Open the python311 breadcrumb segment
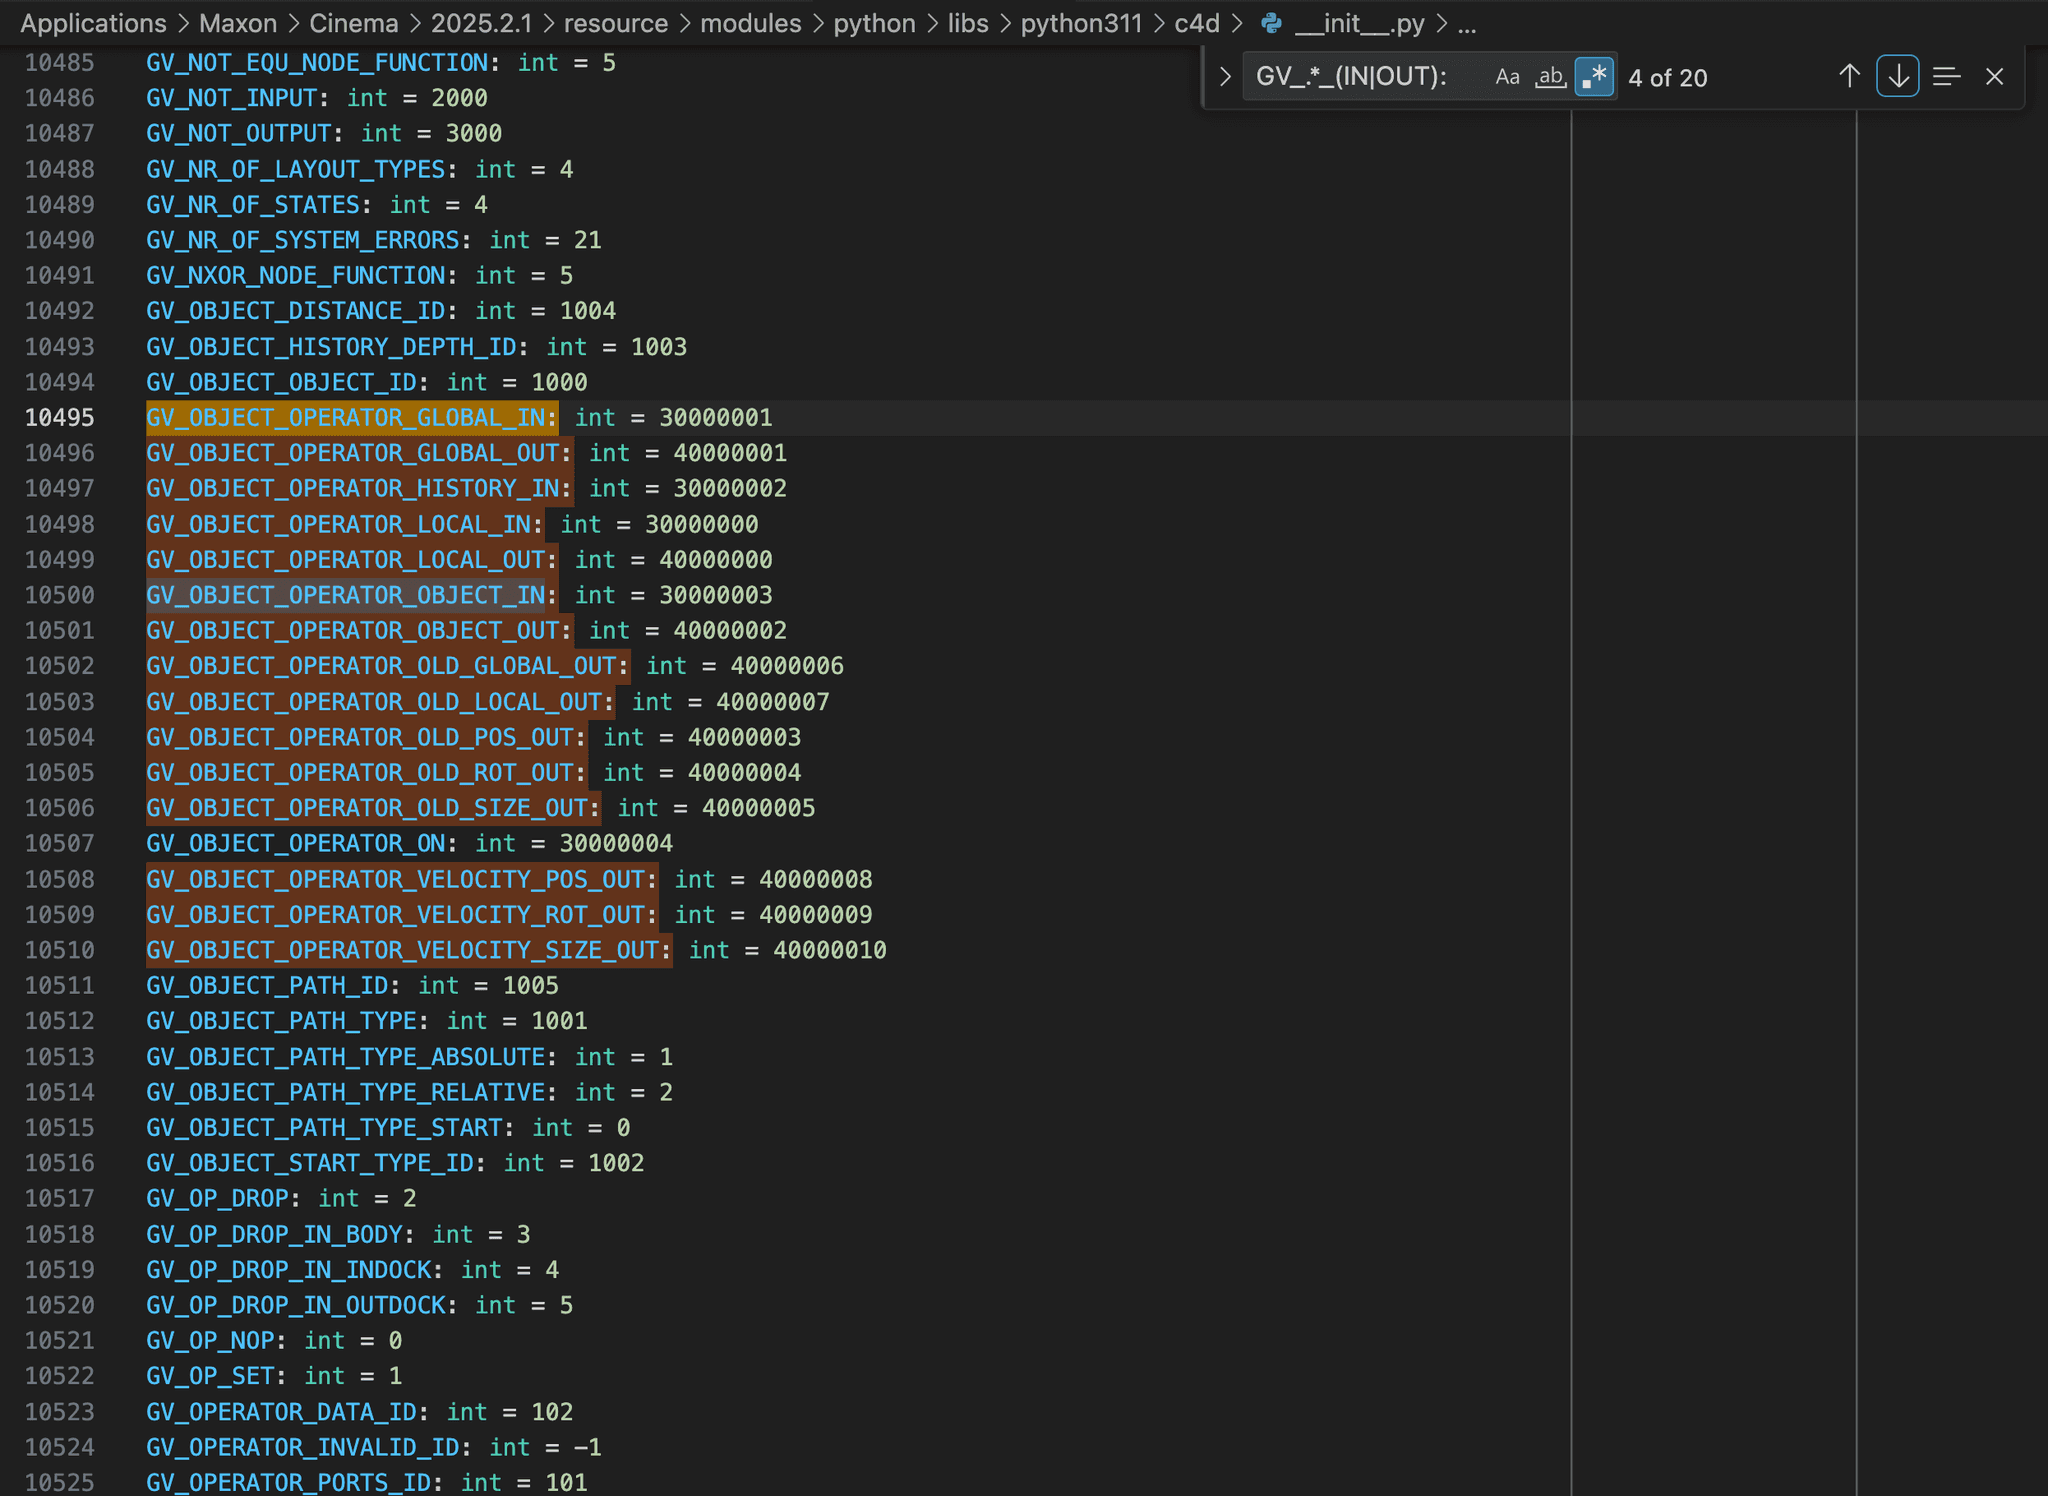The image size is (2048, 1496). (1081, 23)
